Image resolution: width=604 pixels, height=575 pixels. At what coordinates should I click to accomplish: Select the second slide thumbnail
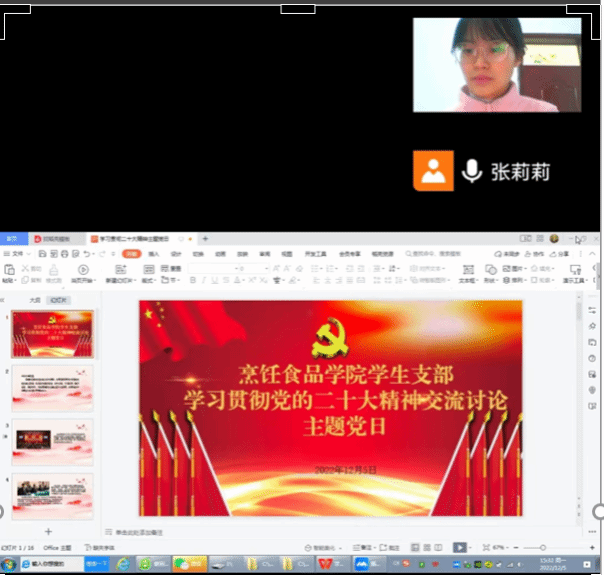52,388
